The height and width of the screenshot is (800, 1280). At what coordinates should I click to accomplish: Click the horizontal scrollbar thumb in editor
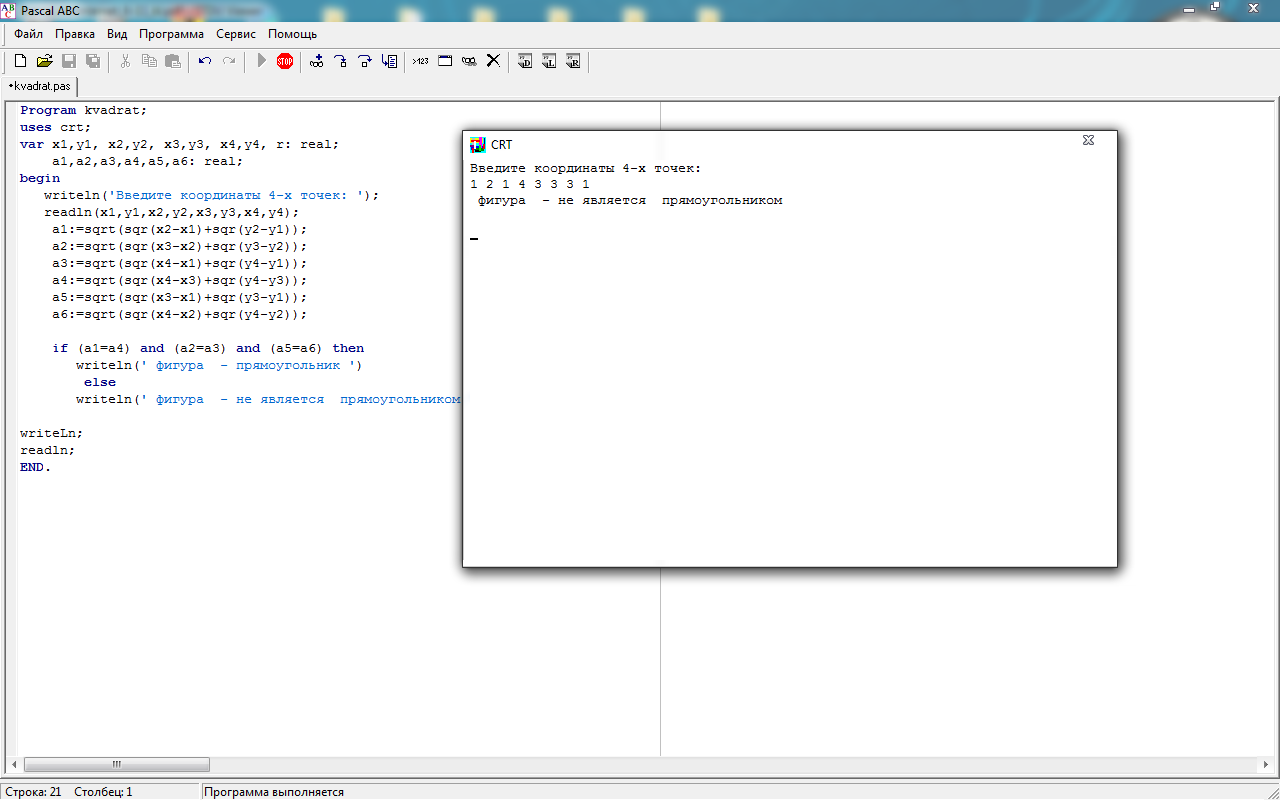116,764
